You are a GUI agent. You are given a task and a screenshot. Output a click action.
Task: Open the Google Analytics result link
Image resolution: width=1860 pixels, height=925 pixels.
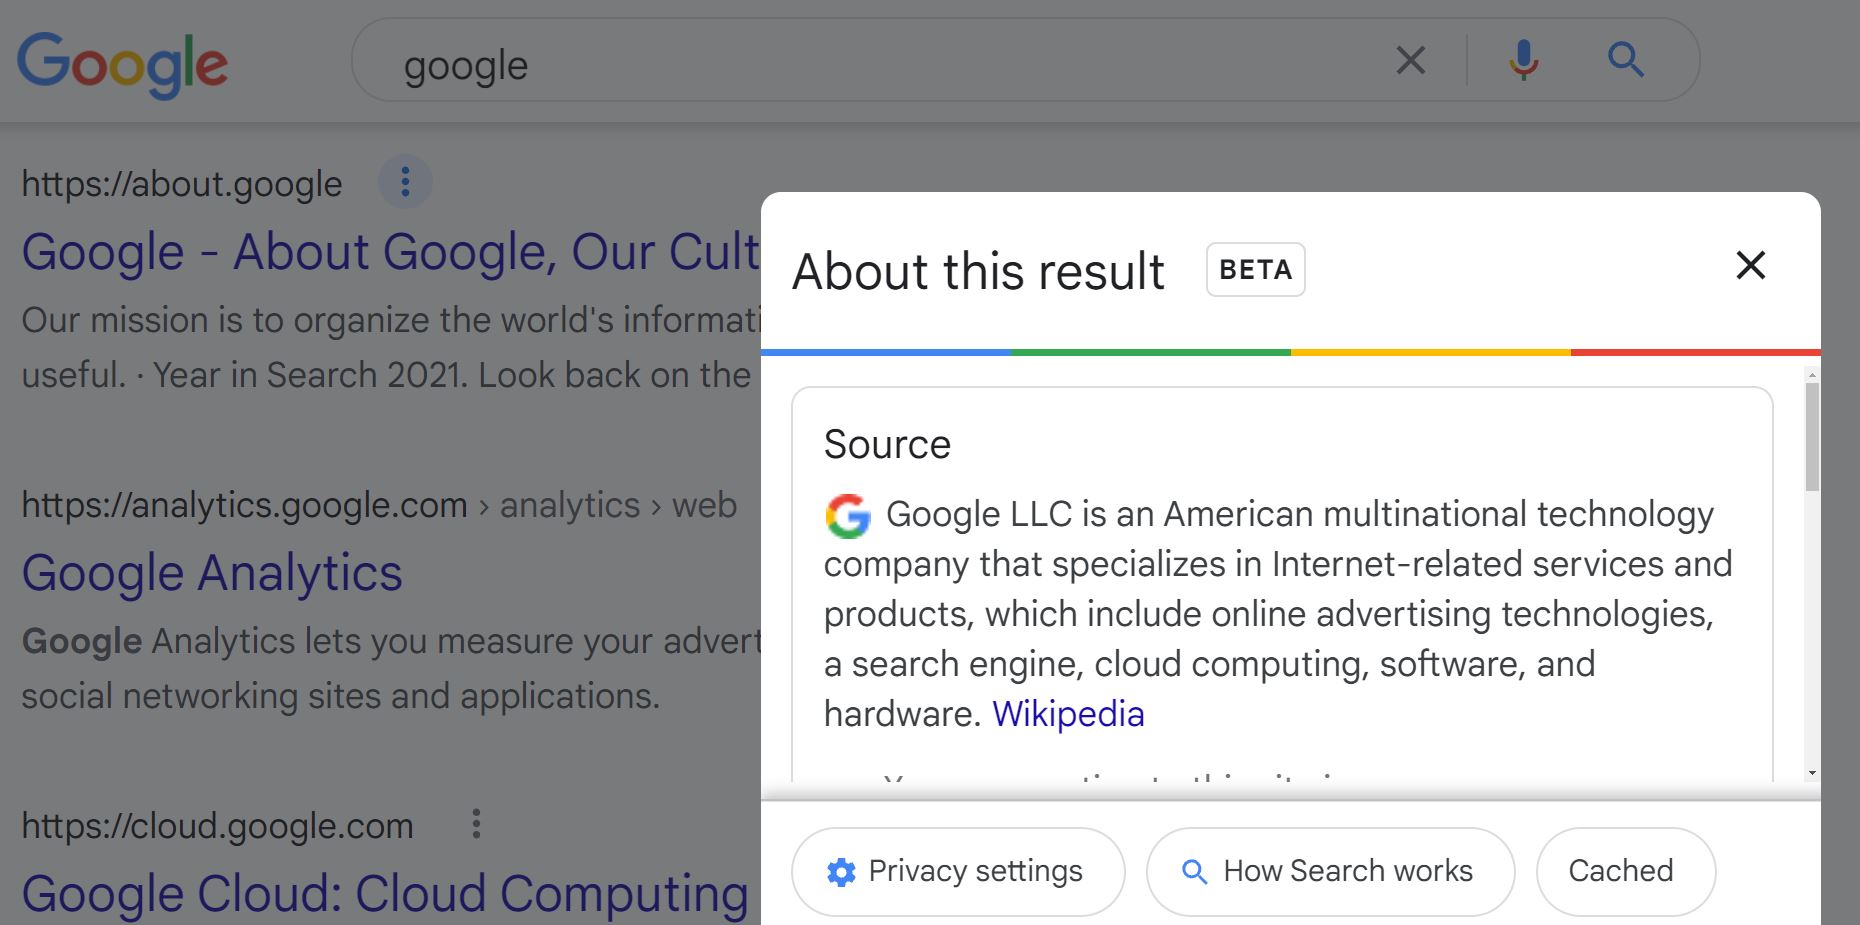coord(212,573)
